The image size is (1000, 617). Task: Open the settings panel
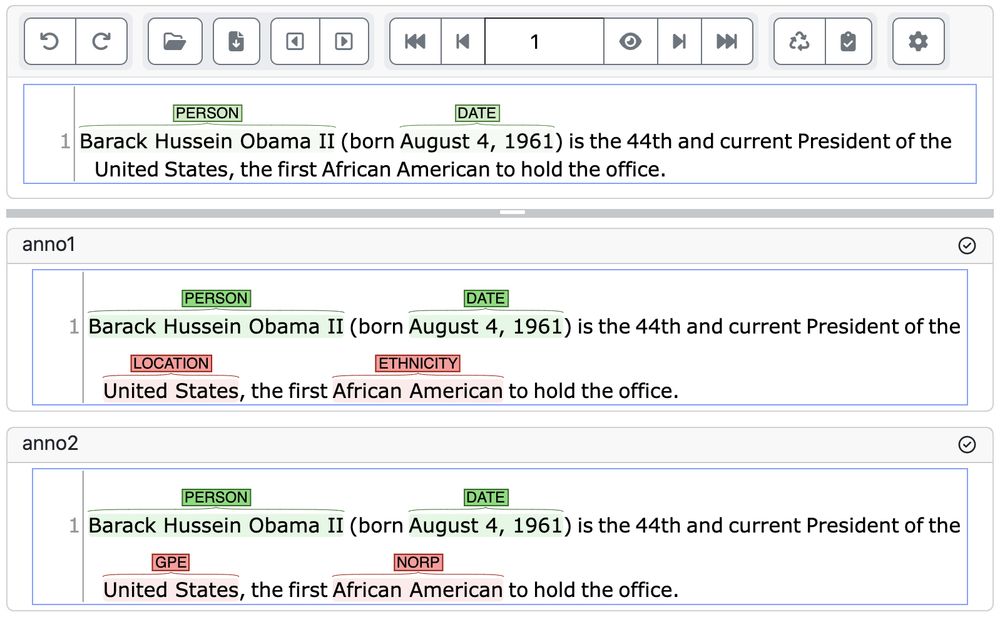click(918, 41)
